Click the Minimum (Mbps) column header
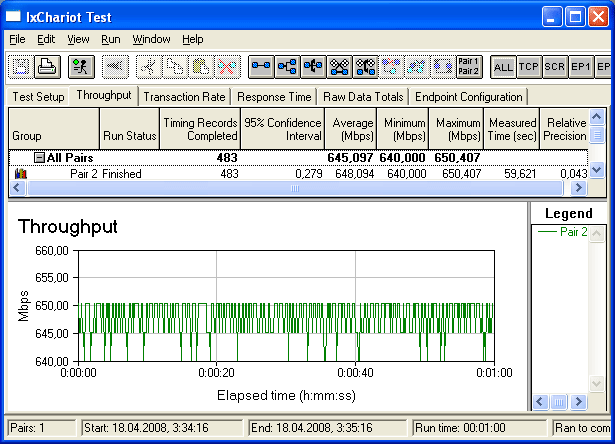This screenshot has width=615, height=444. tap(403, 129)
